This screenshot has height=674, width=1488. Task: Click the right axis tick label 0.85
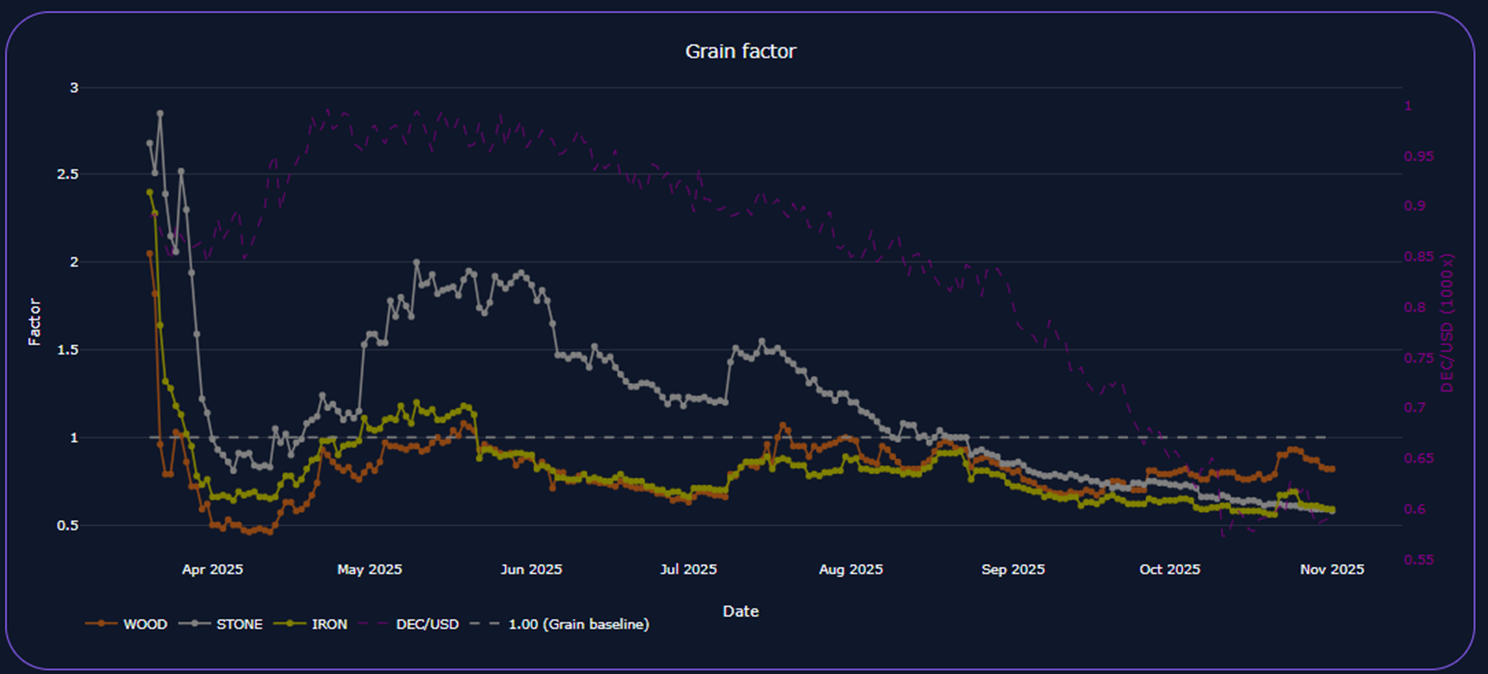(1420, 257)
